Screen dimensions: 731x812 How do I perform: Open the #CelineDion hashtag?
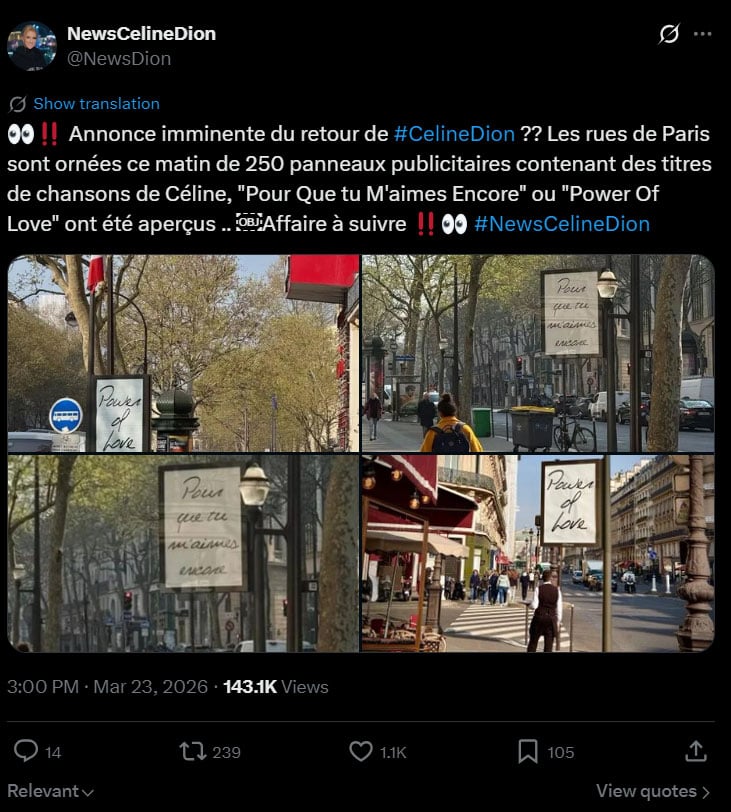454,134
